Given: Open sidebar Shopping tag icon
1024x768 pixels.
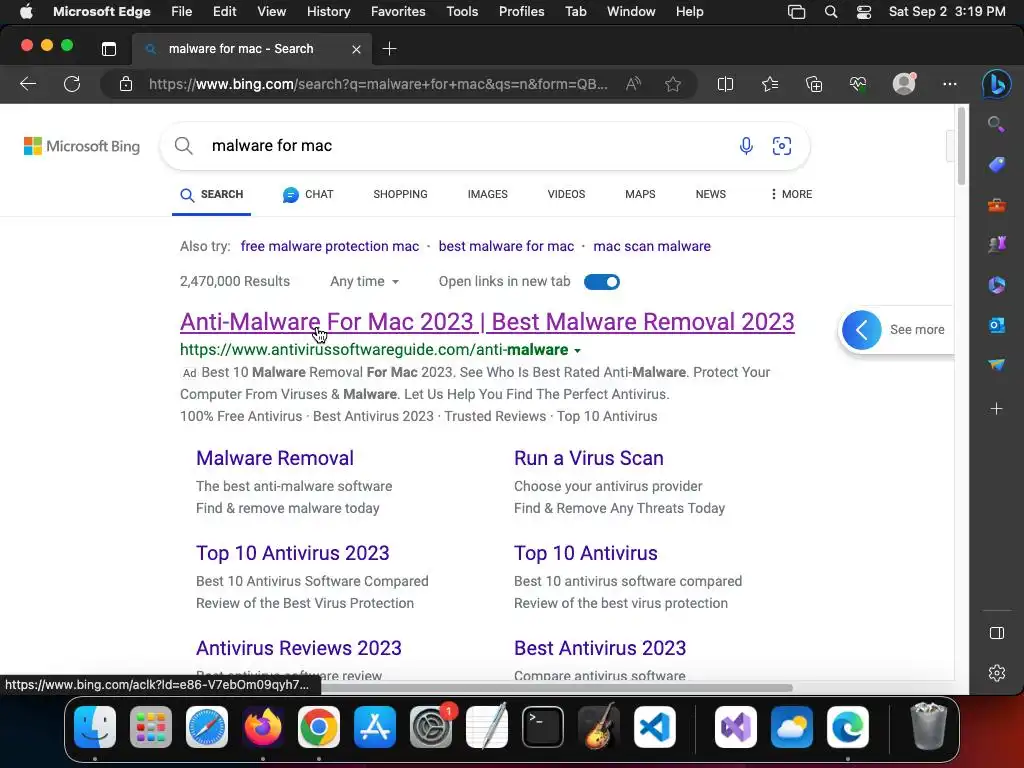Looking at the screenshot, I should tap(997, 165).
